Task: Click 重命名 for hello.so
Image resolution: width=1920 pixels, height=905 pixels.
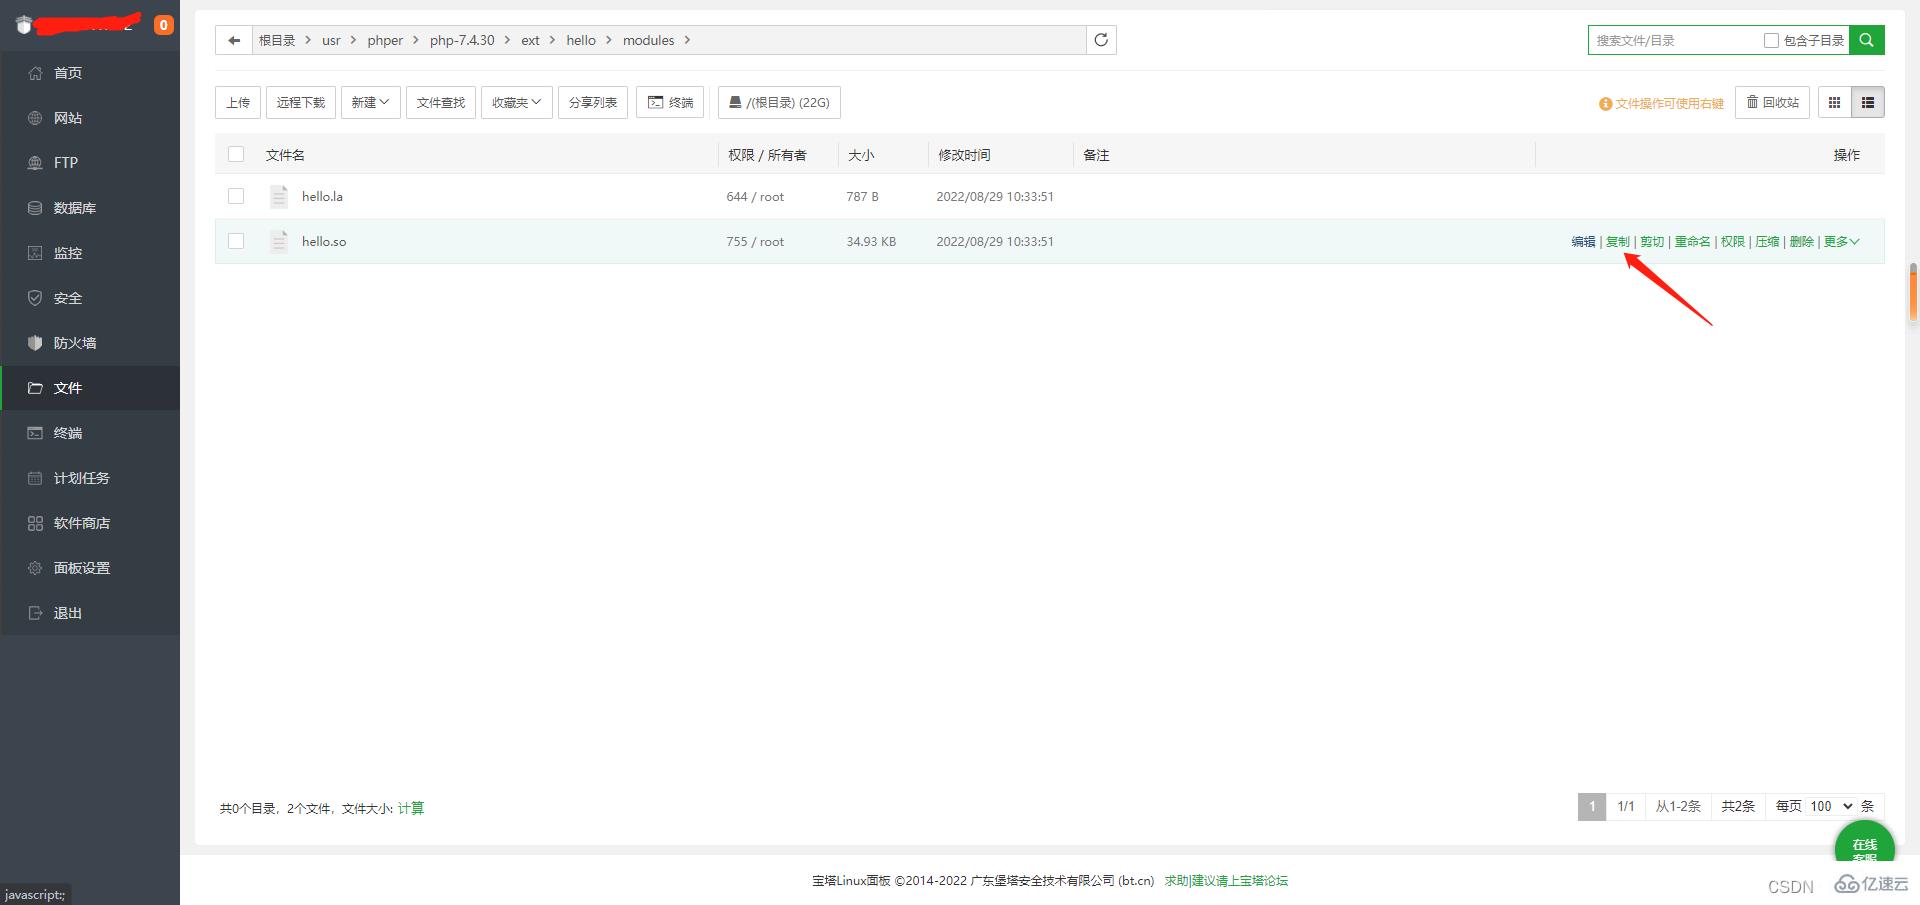Action: (1692, 241)
